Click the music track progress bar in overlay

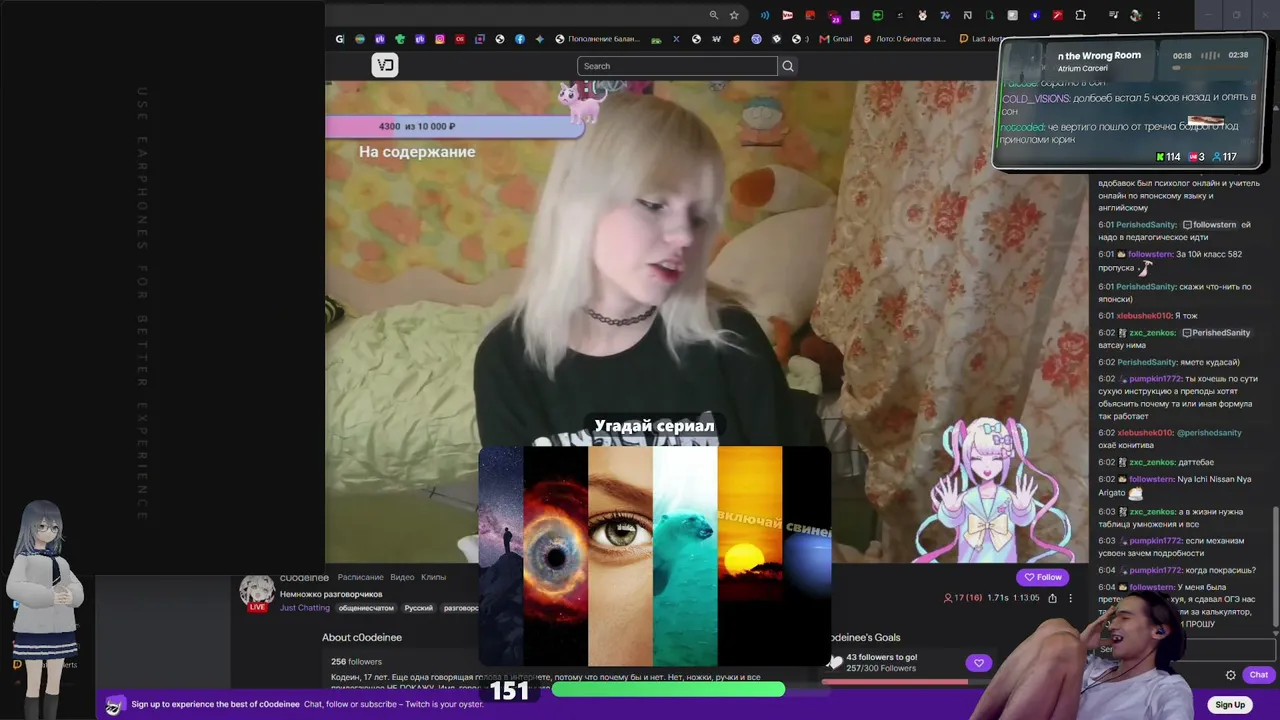(1212, 68)
